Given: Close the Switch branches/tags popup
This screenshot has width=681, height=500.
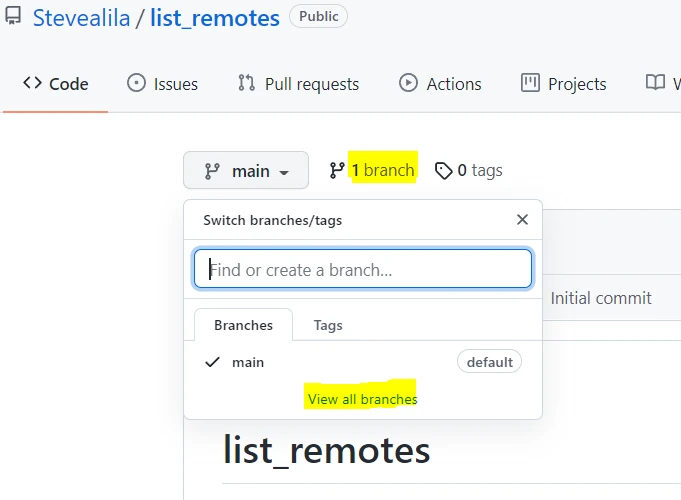Looking at the screenshot, I should coord(522,220).
